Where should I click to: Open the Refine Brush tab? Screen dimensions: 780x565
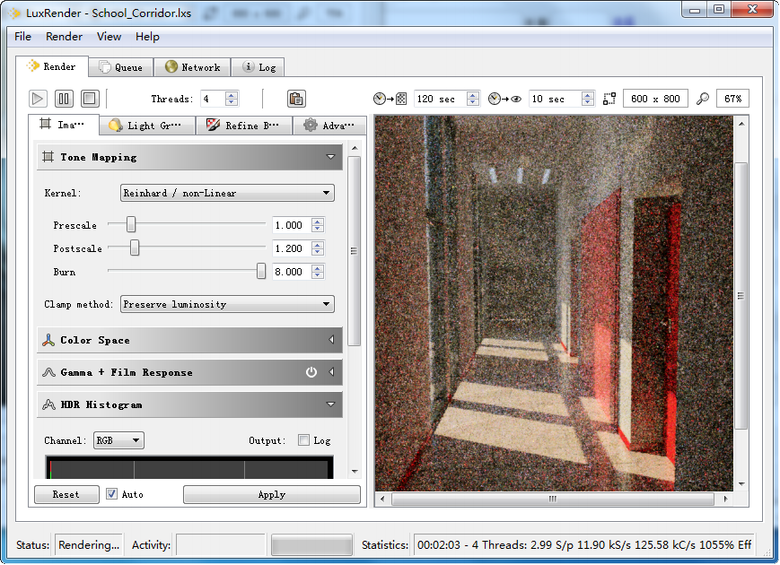[243, 125]
